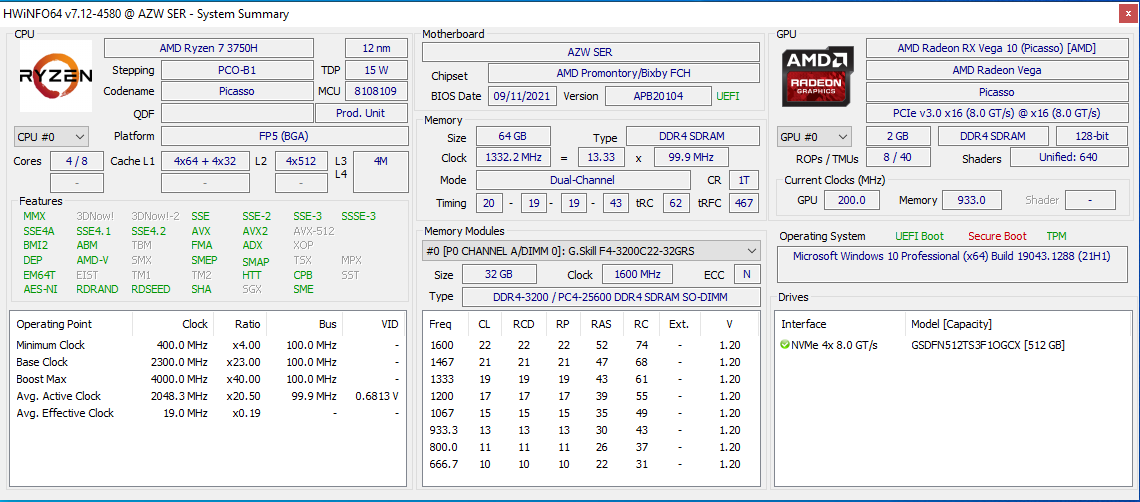
Task: Click the ROPs / TMUs 8 / 40 value
Action: tap(898, 157)
